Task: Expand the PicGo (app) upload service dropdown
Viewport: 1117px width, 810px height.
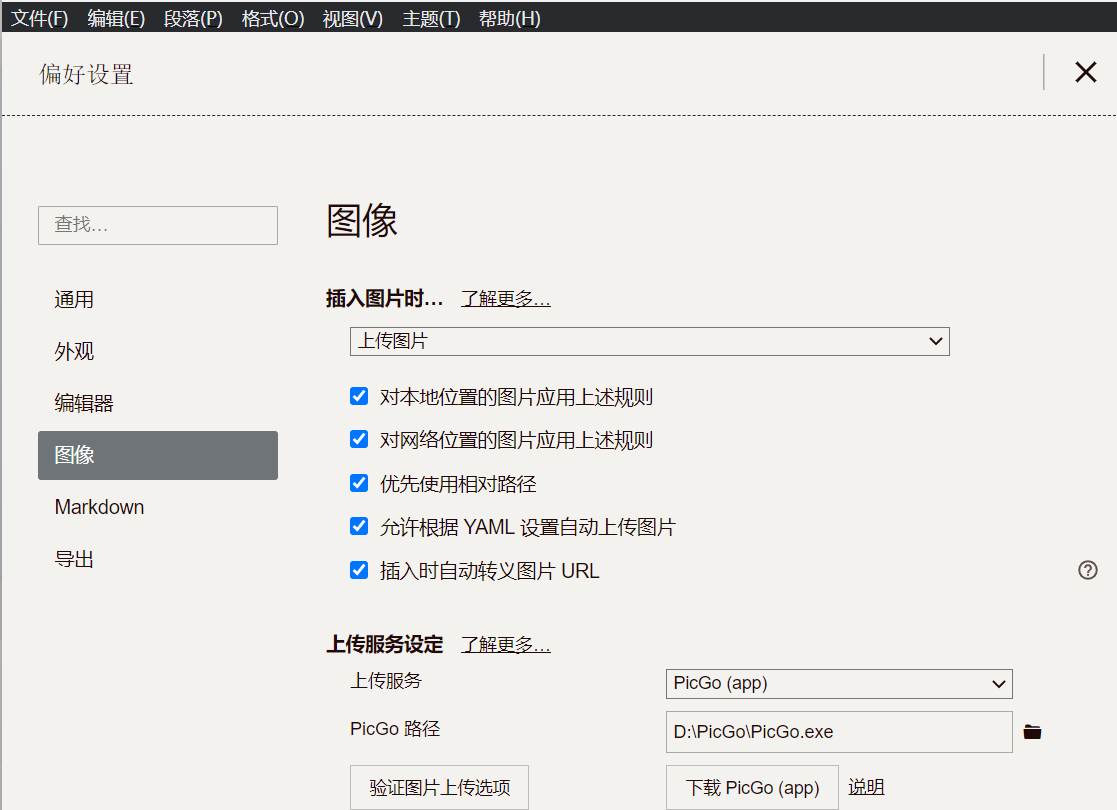Action: coord(838,684)
